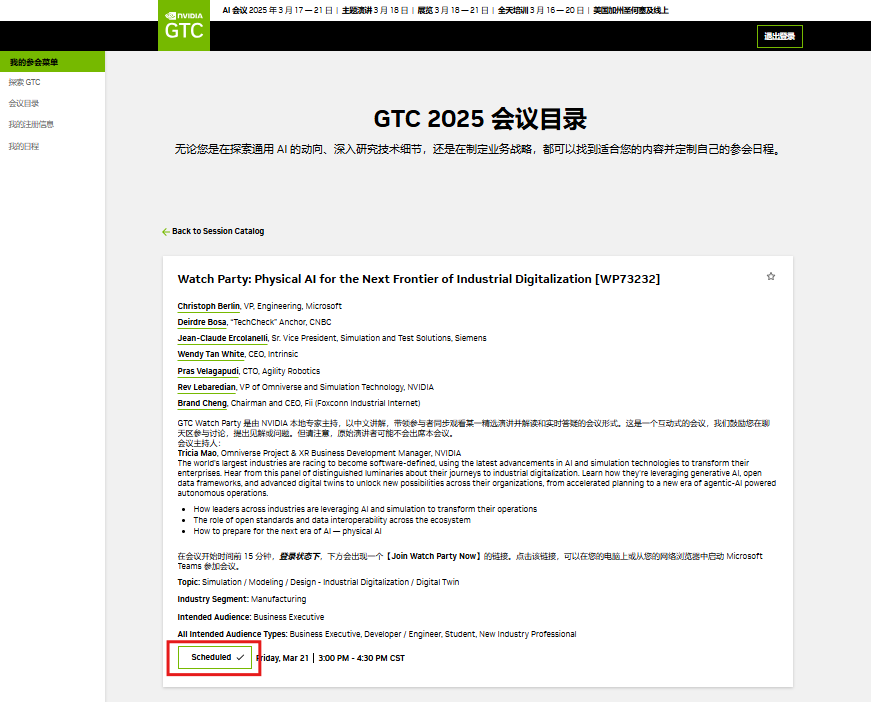The width and height of the screenshot is (871, 702).
Task: Open speaker profile Rev Lebaredian
Action: [206, 387]
